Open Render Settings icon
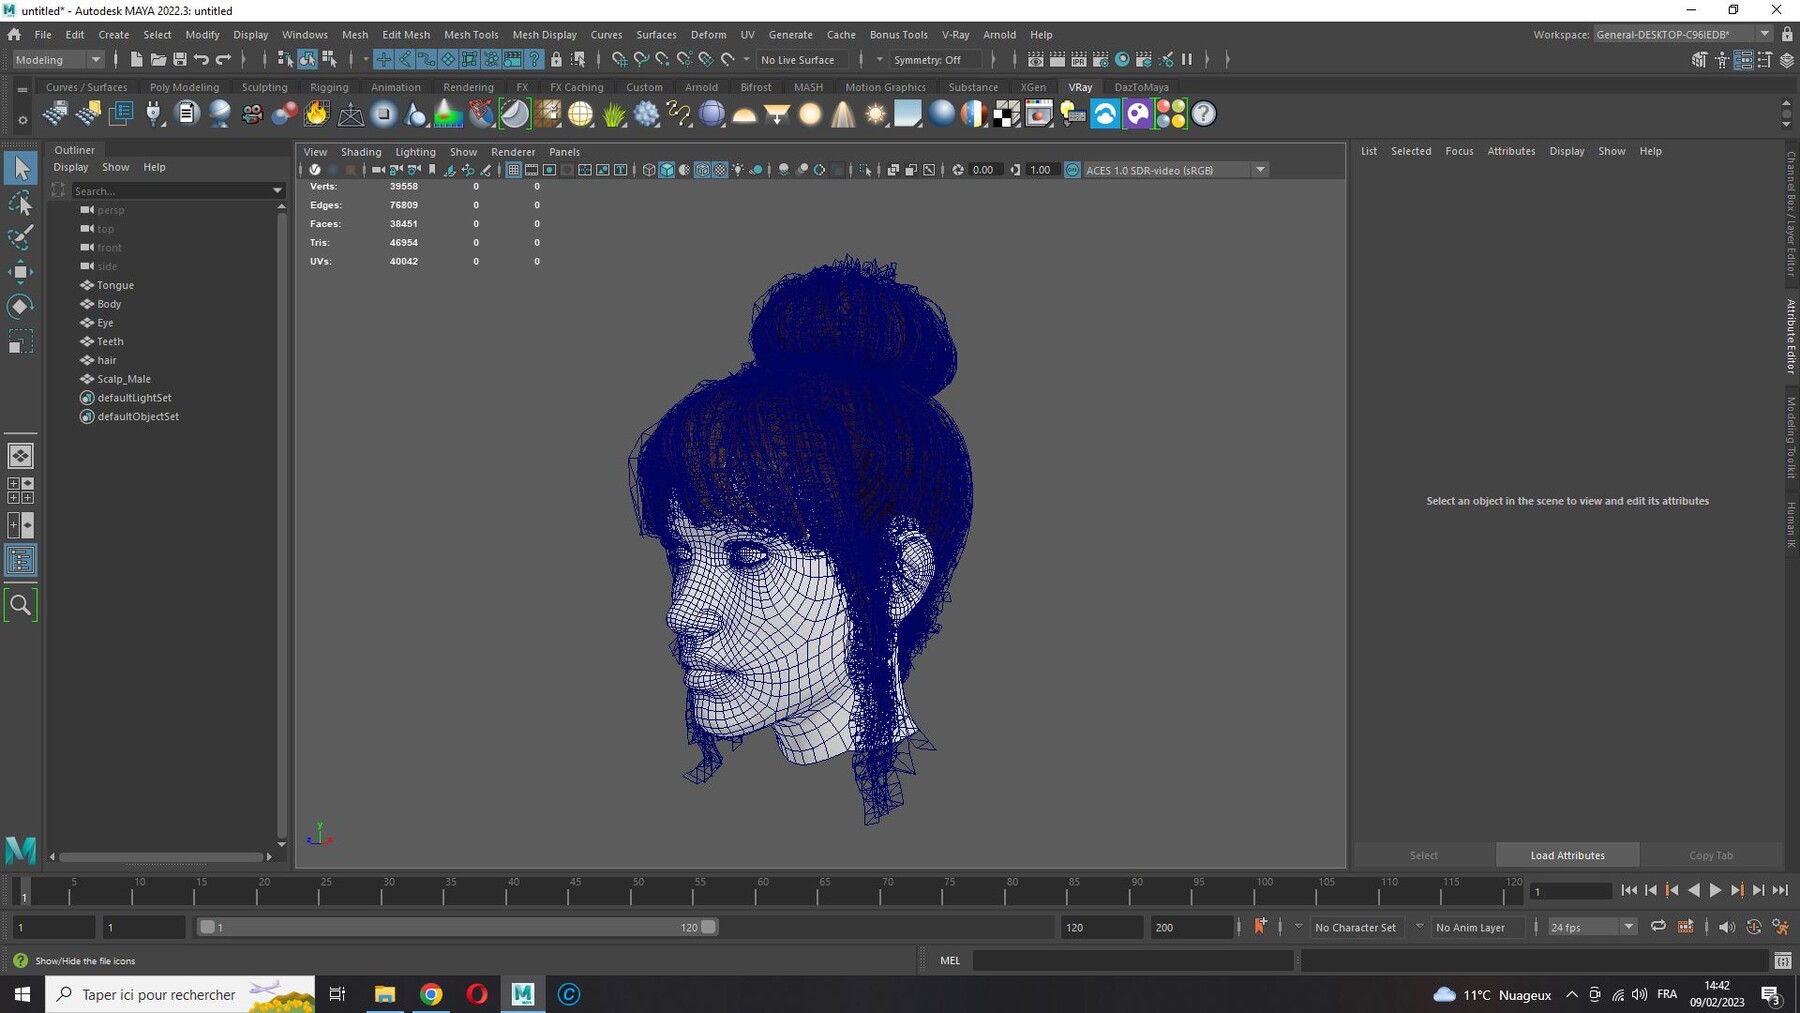 click(1101, 60)
